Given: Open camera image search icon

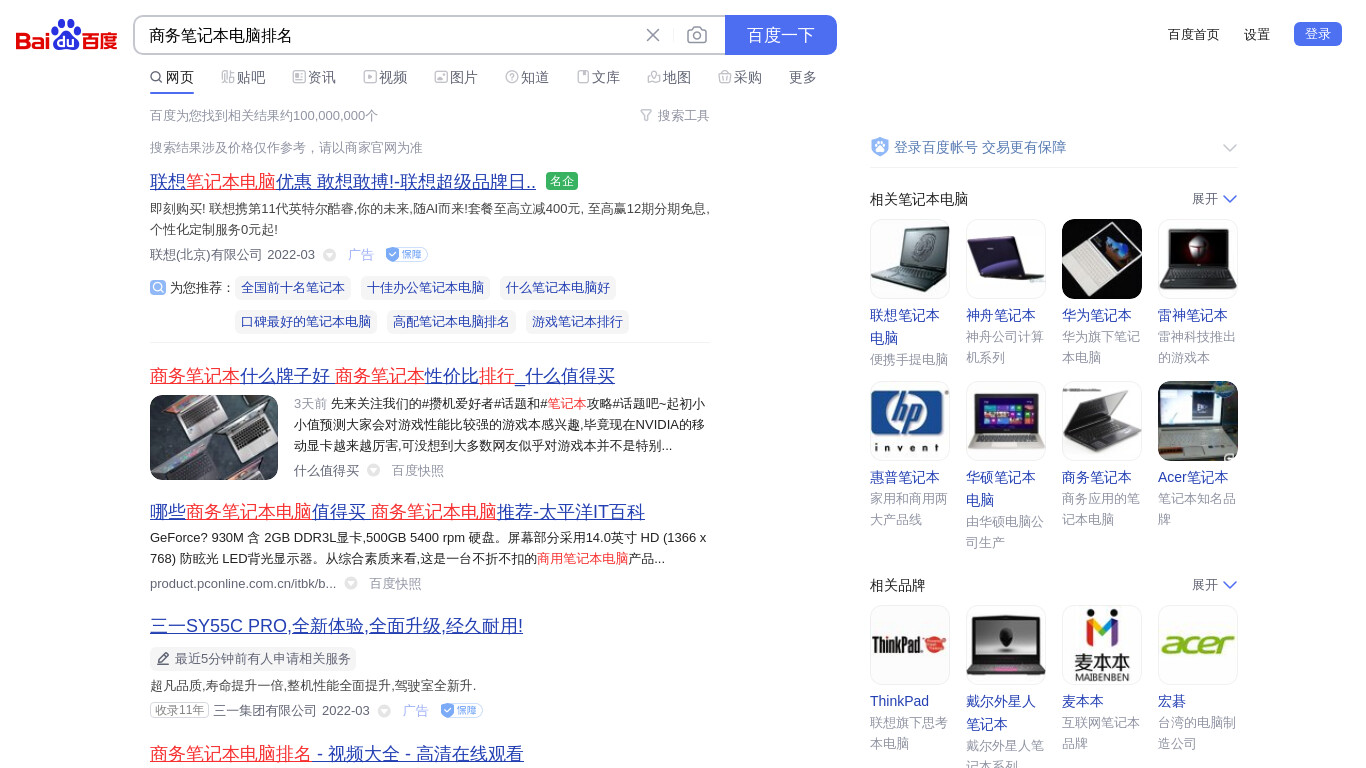Looking at the screenshot, I should coord(697,35).
